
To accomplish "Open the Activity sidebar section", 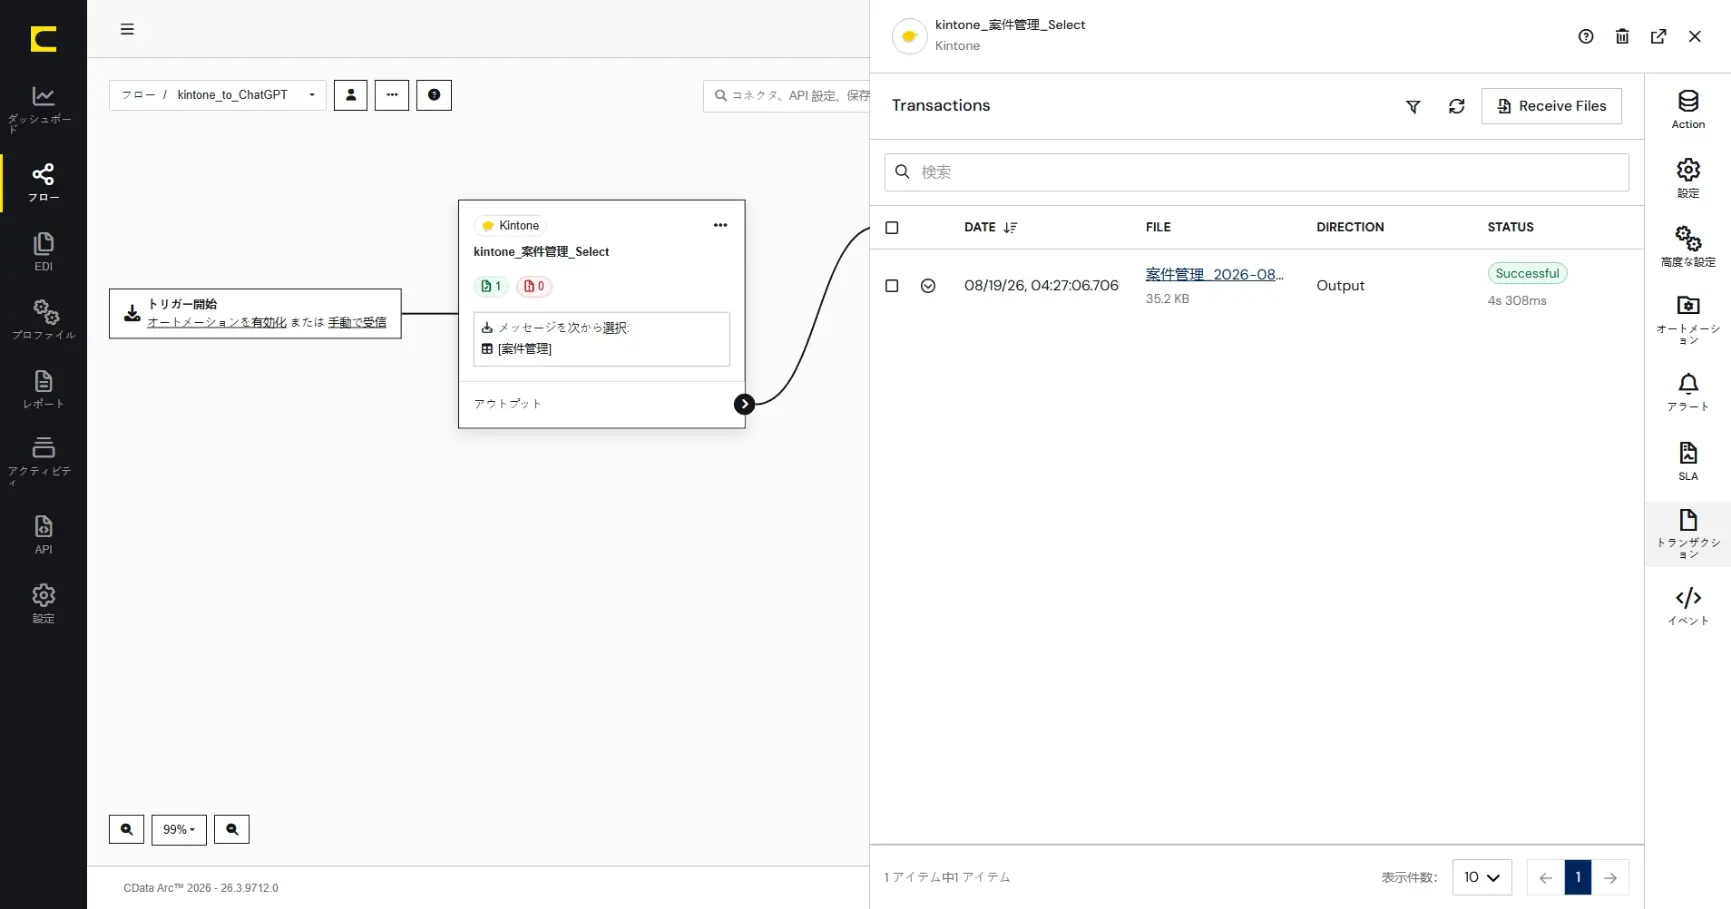I will (x=43, y=460).
